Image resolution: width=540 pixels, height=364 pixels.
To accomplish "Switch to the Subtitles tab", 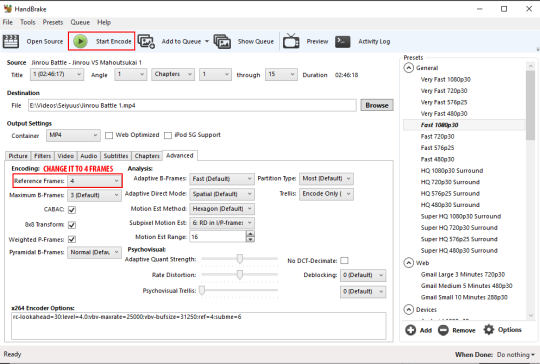I will (116, 156).
